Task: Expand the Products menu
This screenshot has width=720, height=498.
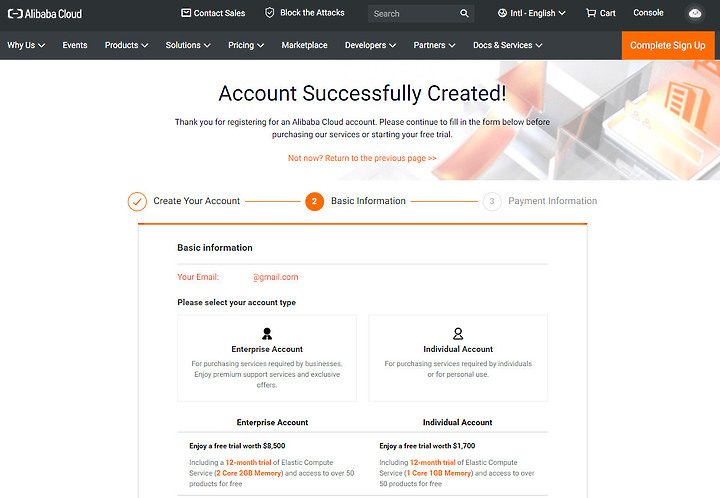Action: point(126,45)
